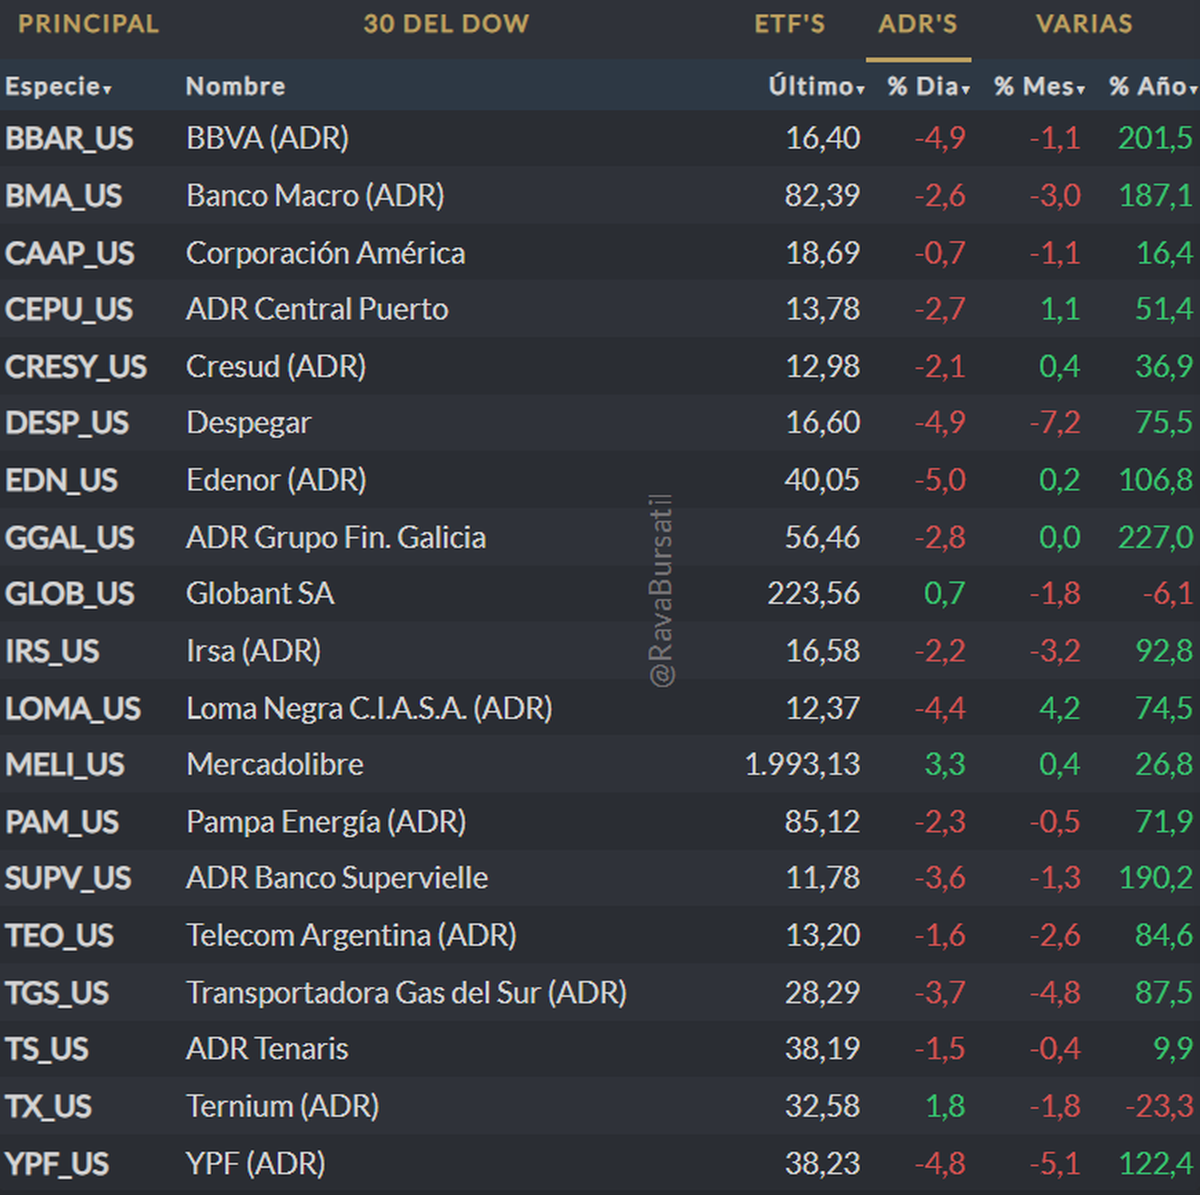Switch to the PRINCIPAL tab
The height and width of the screenshot is (1195, 1200).
coord(88,24)
